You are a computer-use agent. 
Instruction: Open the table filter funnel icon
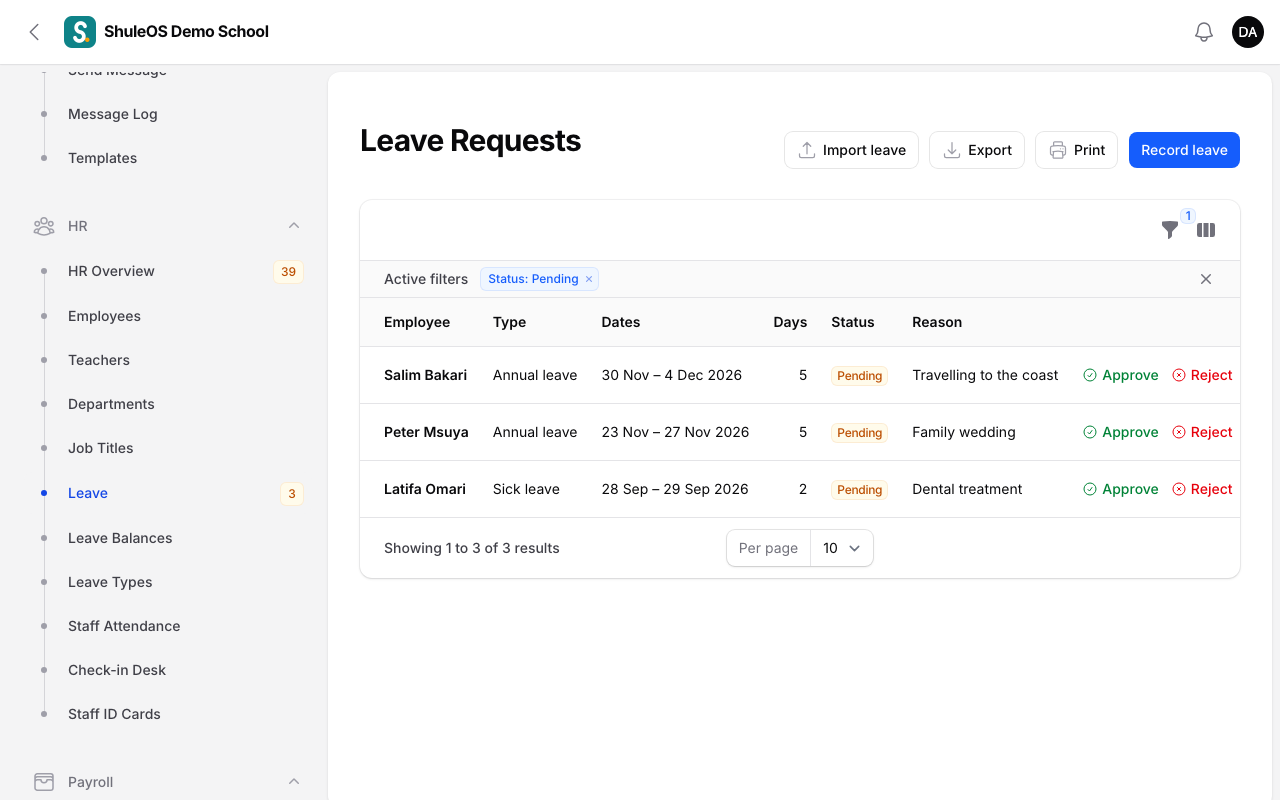point(1170,230)
